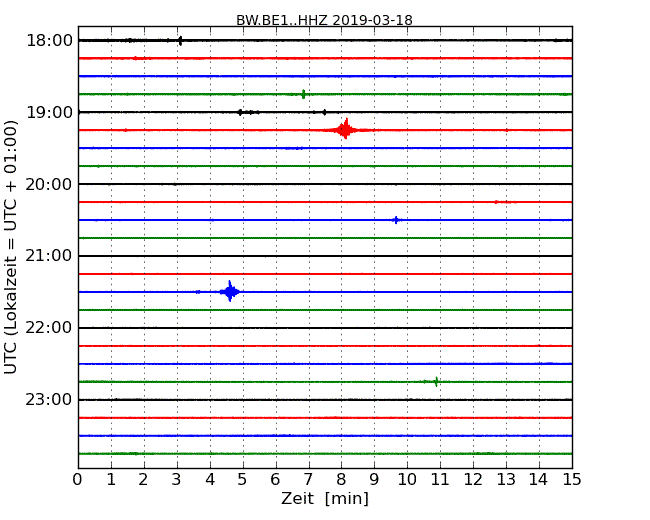Click the x-axis label Zeit [min]

325,498
